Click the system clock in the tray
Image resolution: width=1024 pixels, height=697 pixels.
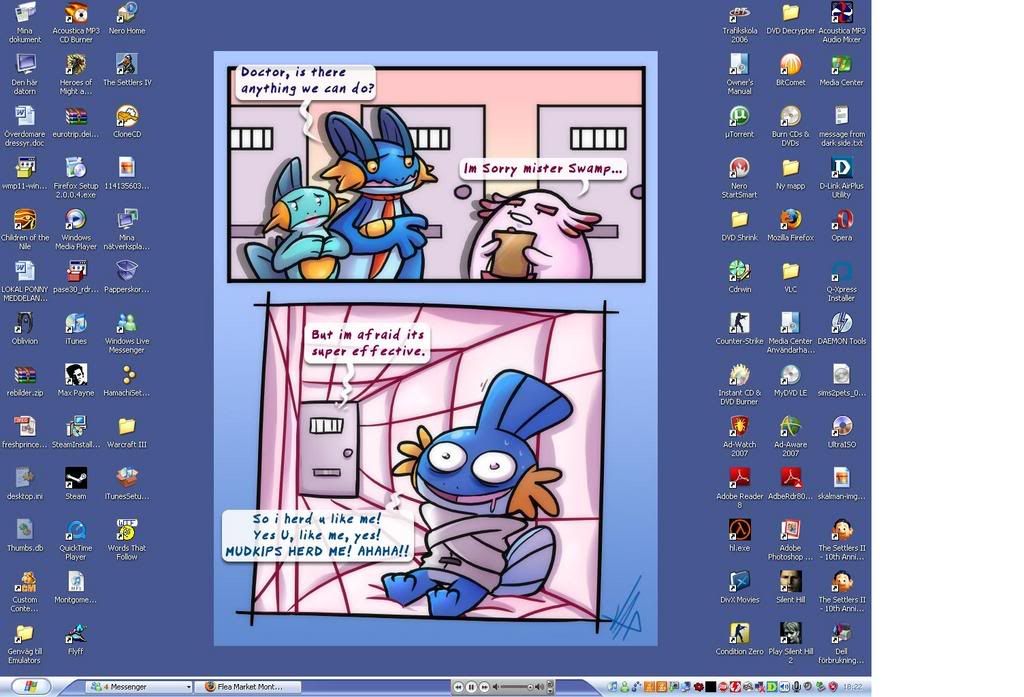pos(852,687)
